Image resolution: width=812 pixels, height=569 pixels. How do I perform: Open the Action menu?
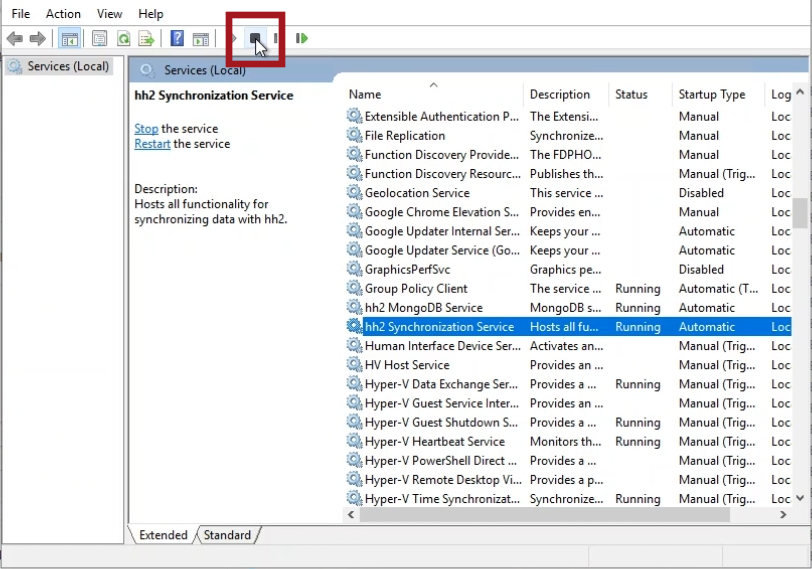point(63,13)
